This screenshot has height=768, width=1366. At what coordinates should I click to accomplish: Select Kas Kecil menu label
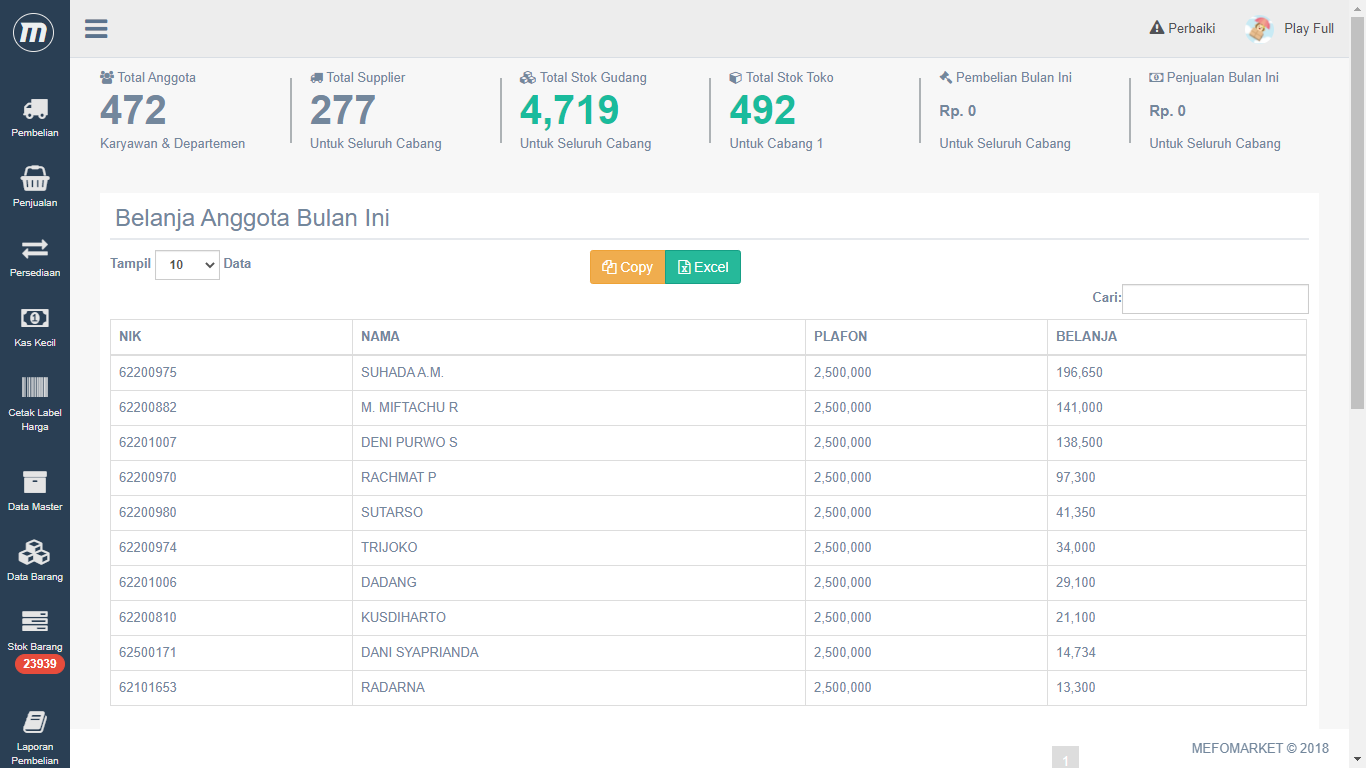pyautogui.click(x=35, y=343)
